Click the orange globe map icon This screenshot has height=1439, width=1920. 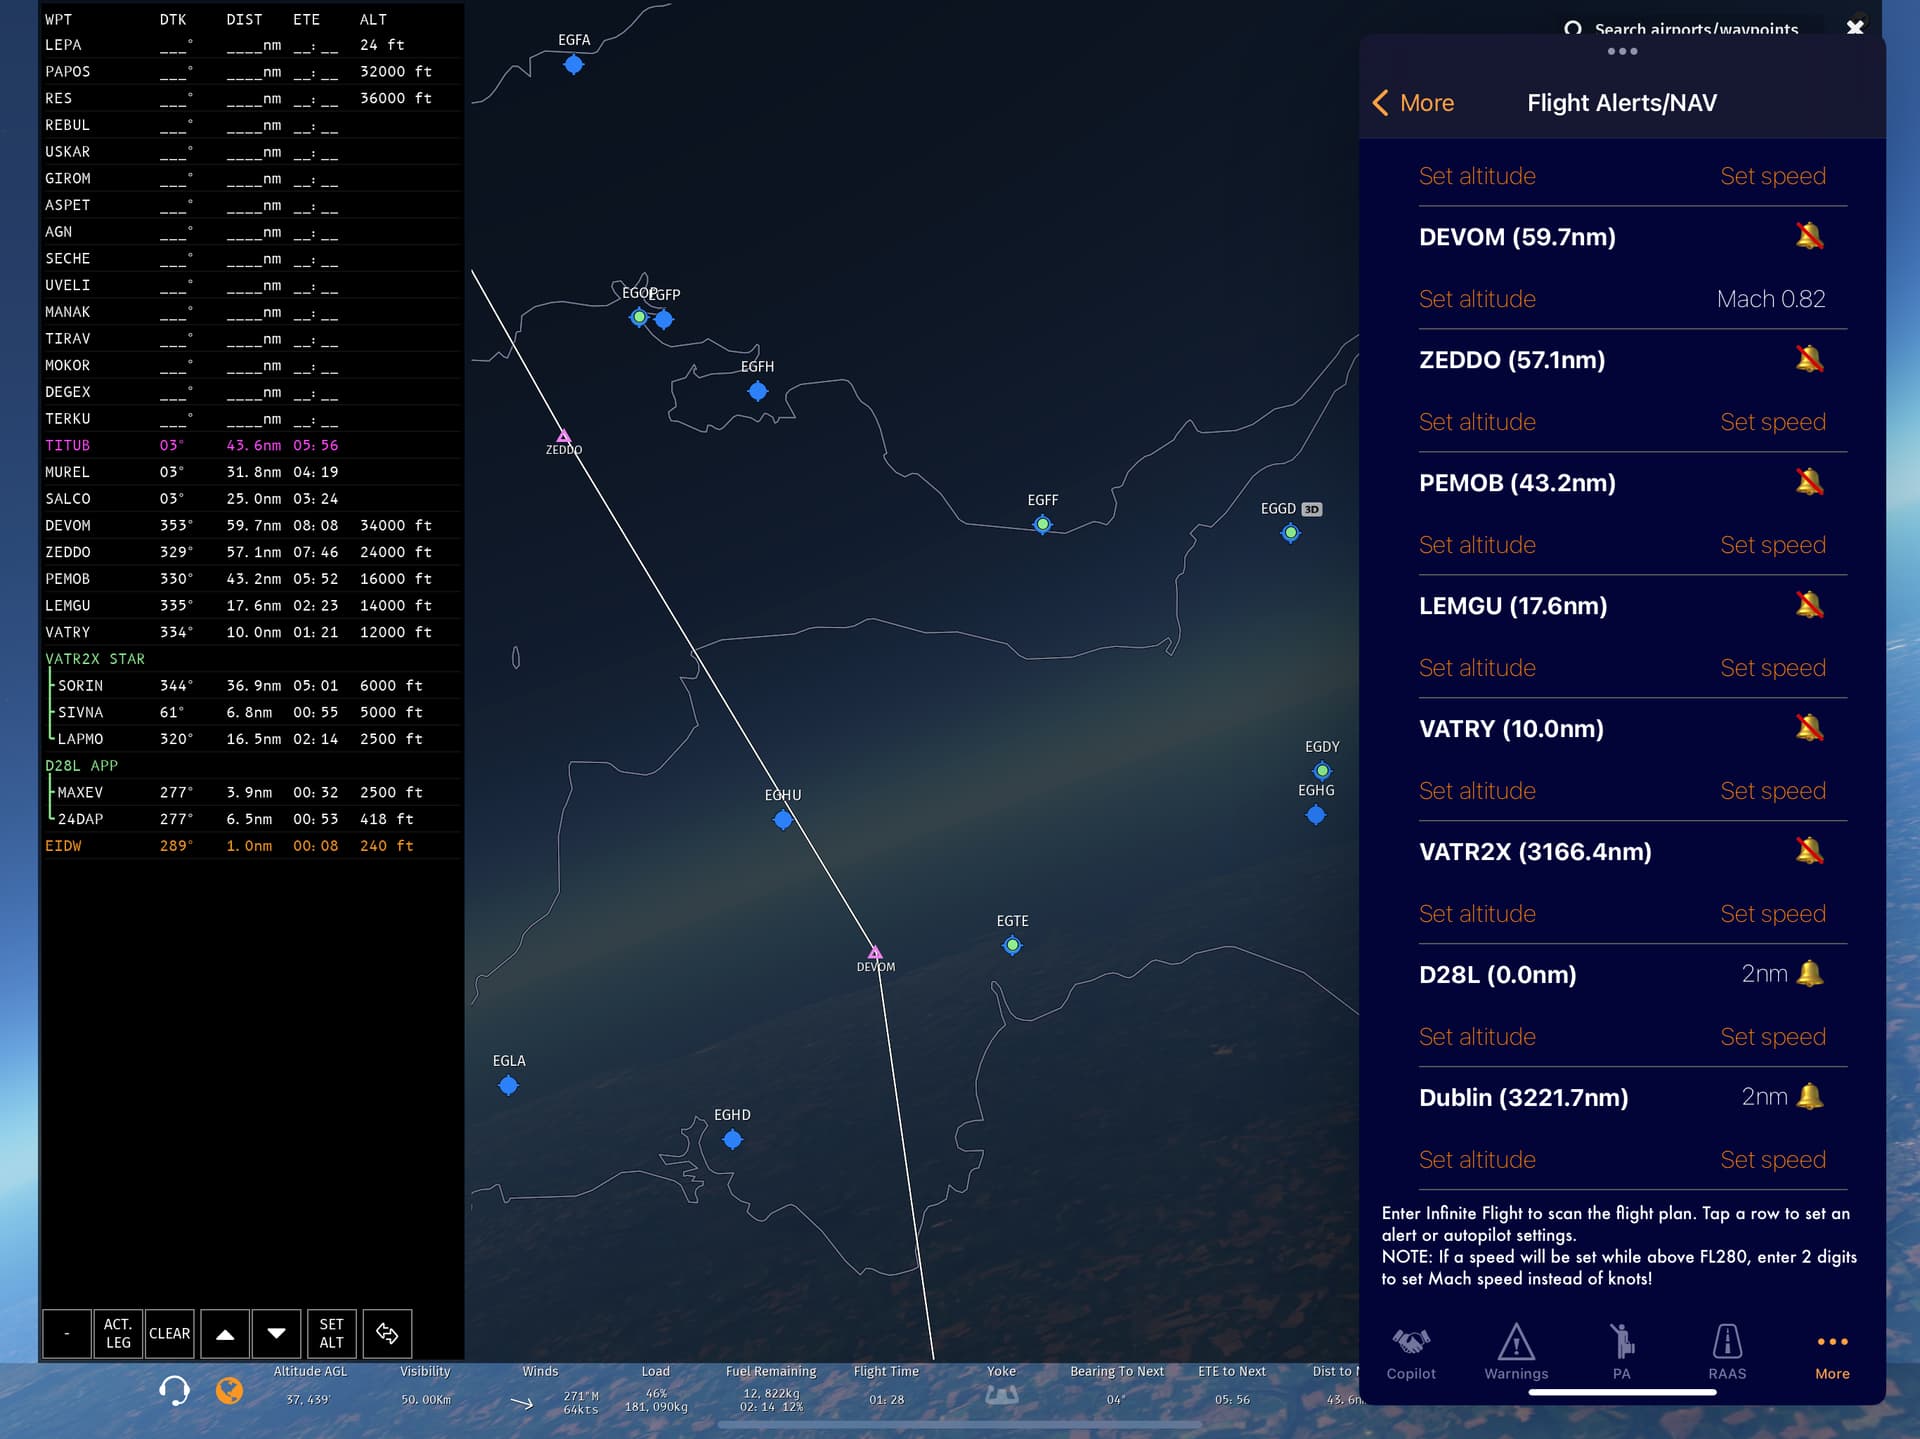pos(230,1389)
